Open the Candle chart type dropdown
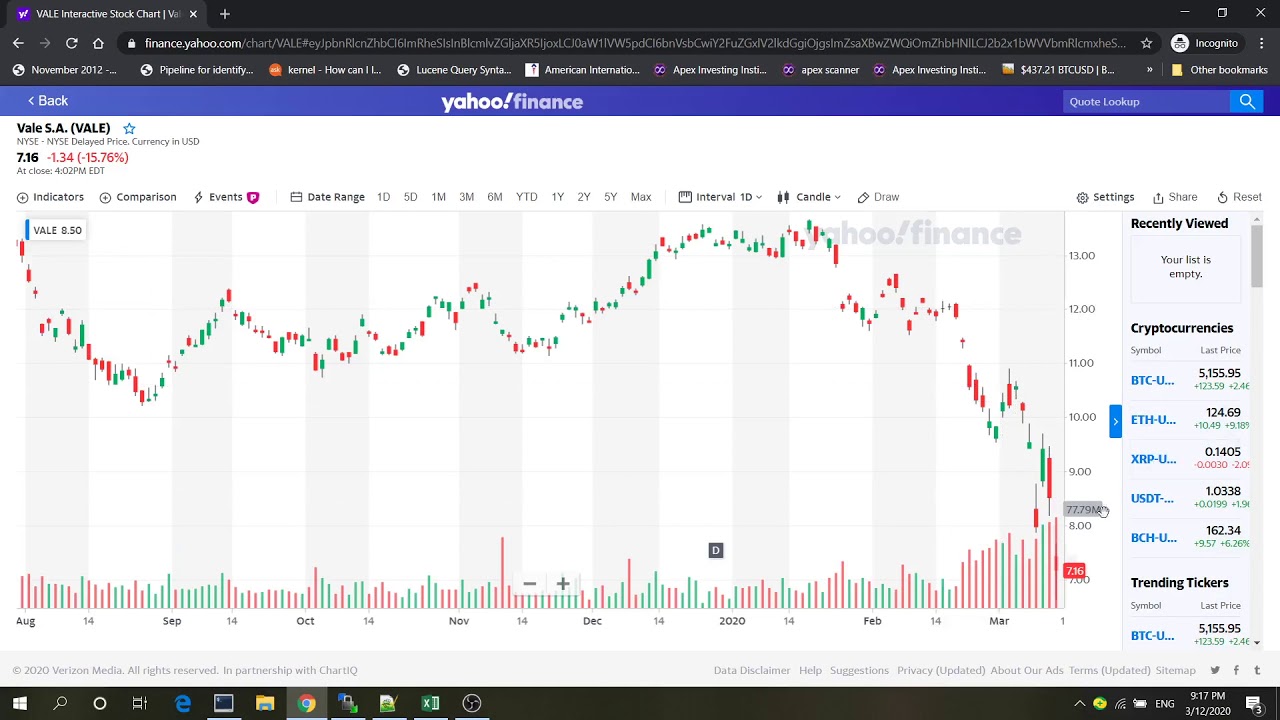 809,197
